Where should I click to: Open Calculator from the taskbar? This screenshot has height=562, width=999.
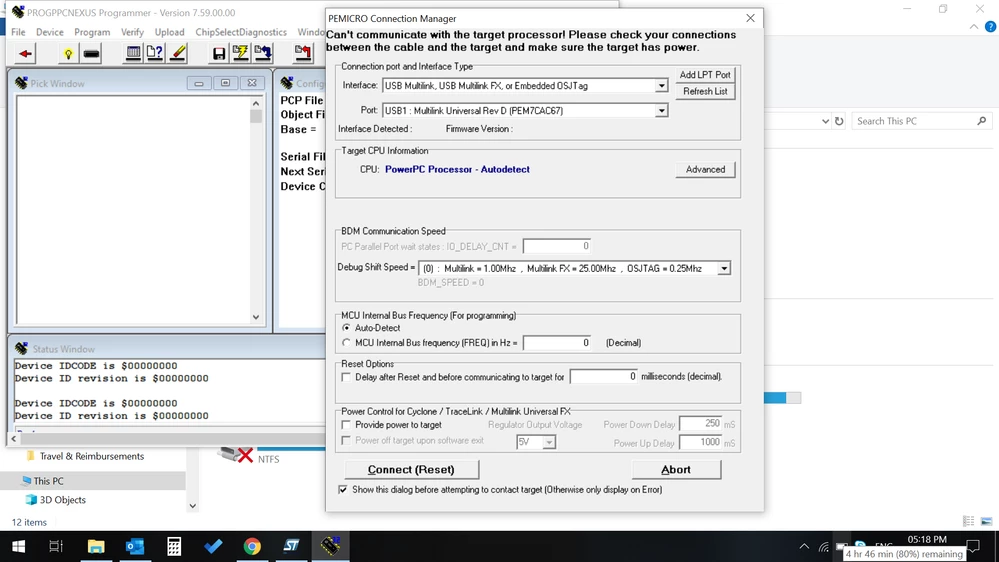174,546
